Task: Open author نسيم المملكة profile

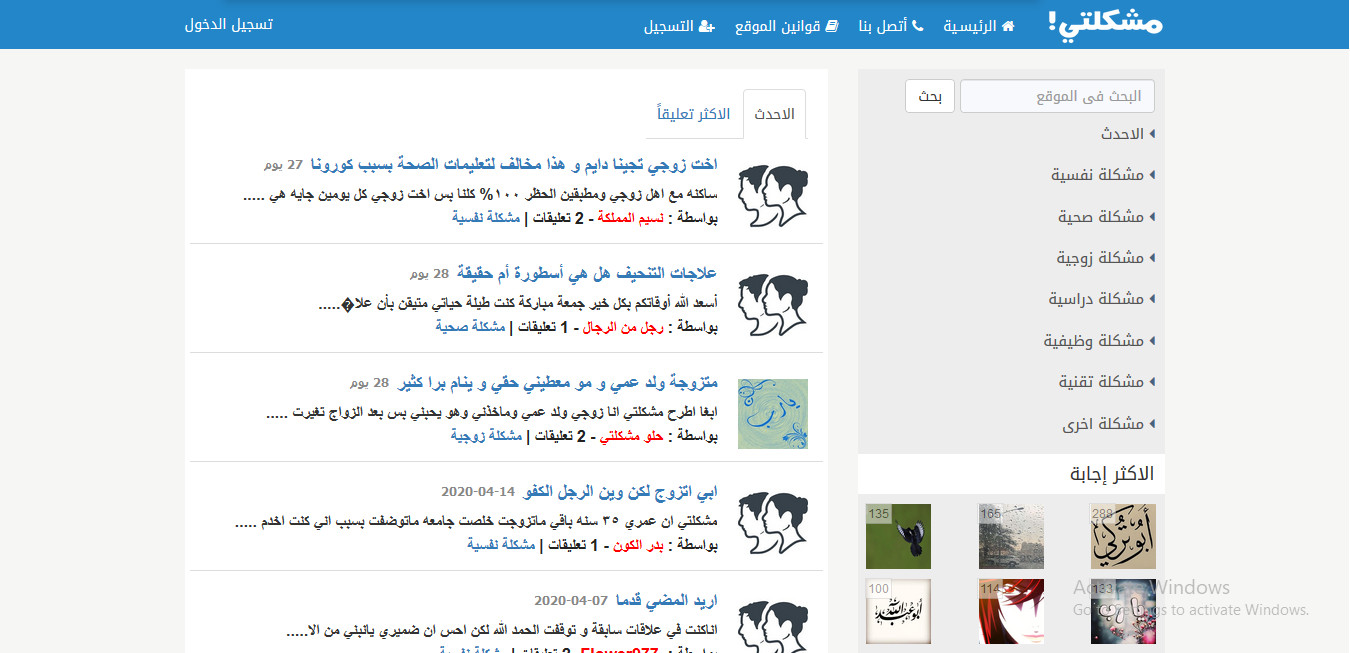Action: pyautogui.click(x=630, y=217)
